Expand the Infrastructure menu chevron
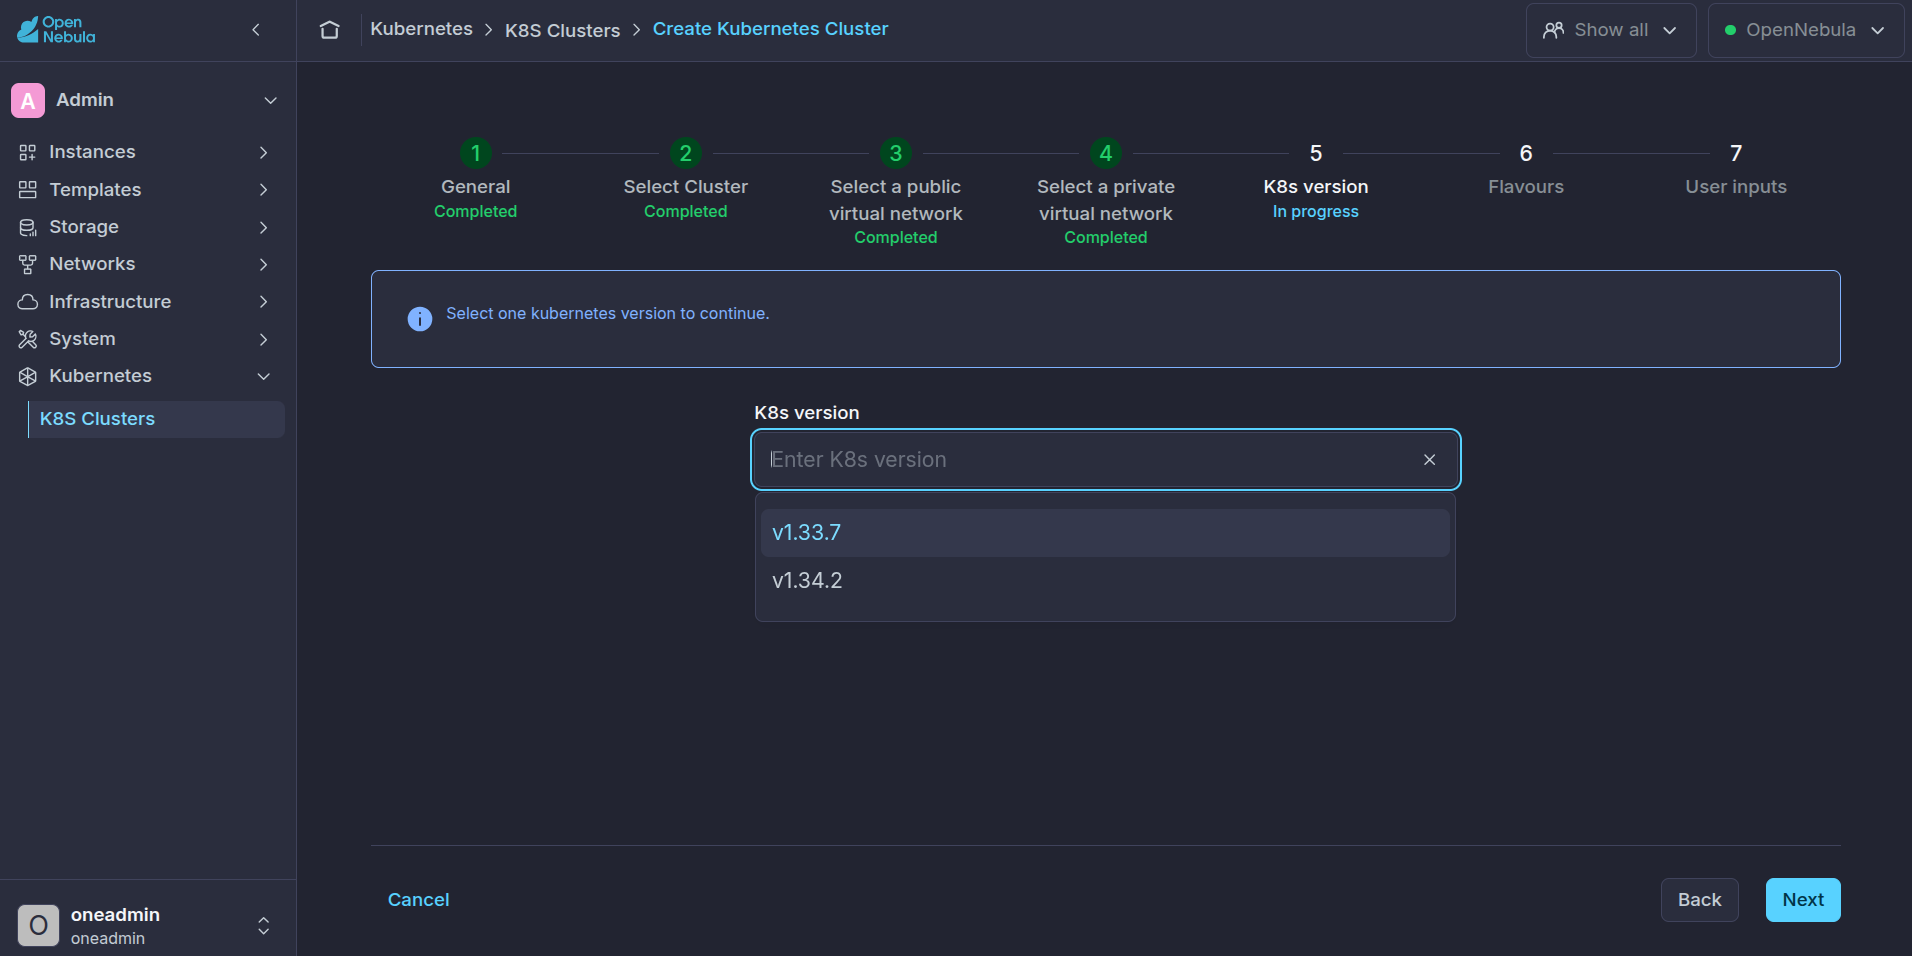 pyautogui.click(x=263, y=302)
